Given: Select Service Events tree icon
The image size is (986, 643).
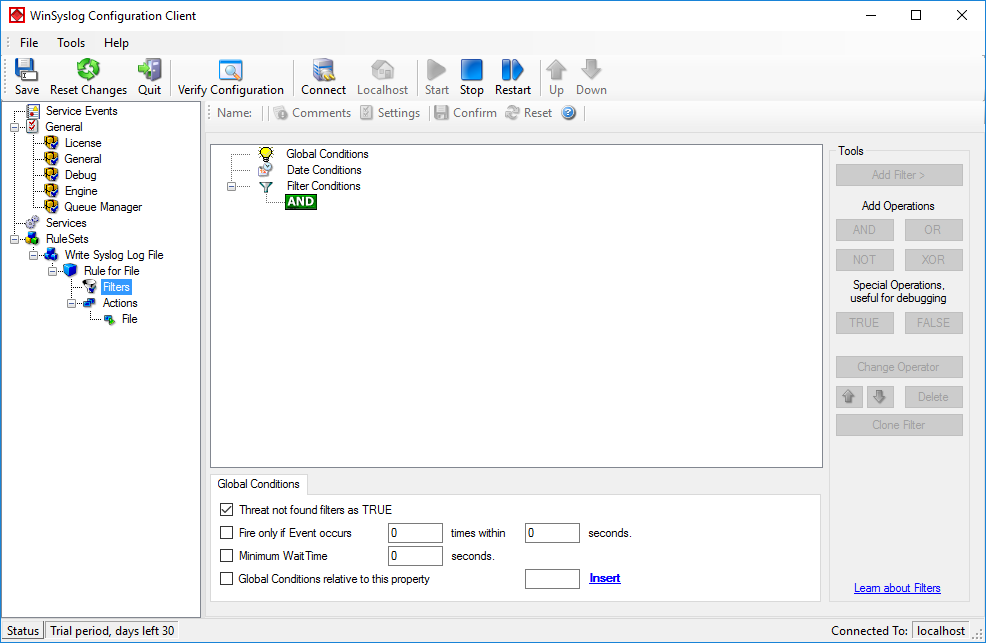Looking at the screenshot, I should pos(33,111).
